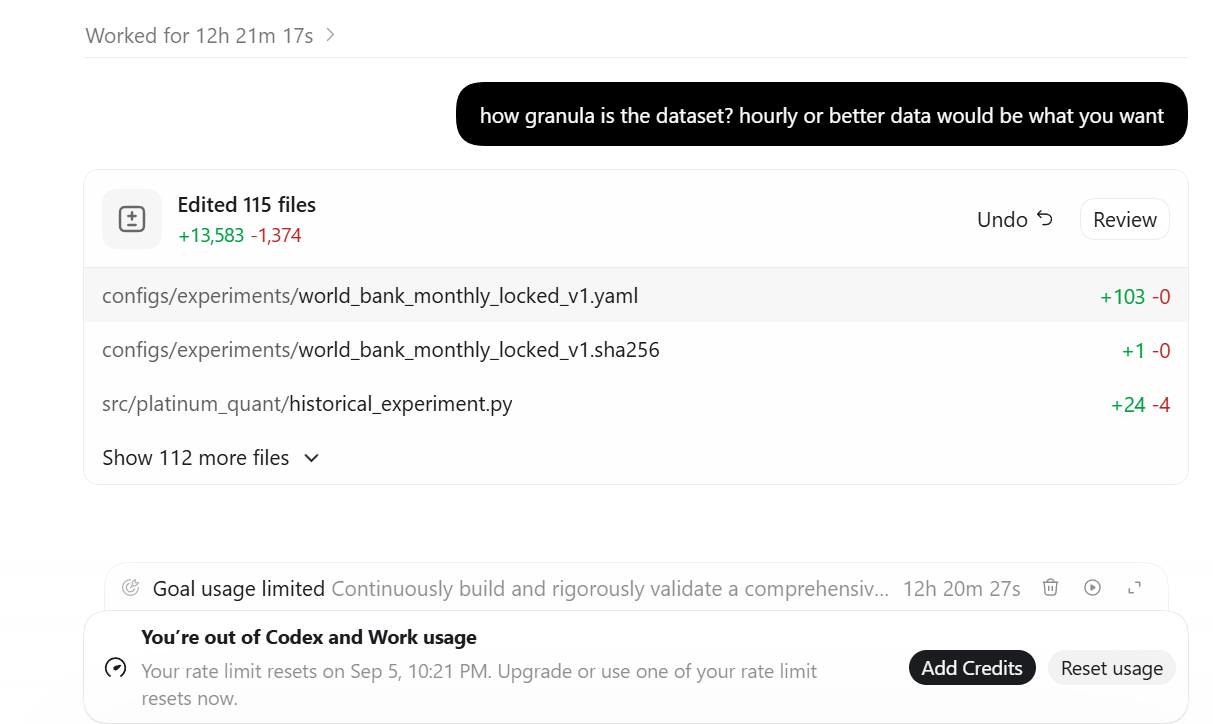Click the Edited 115 files heading
This screenshot has height=724, width=1213.
point(247,205)
